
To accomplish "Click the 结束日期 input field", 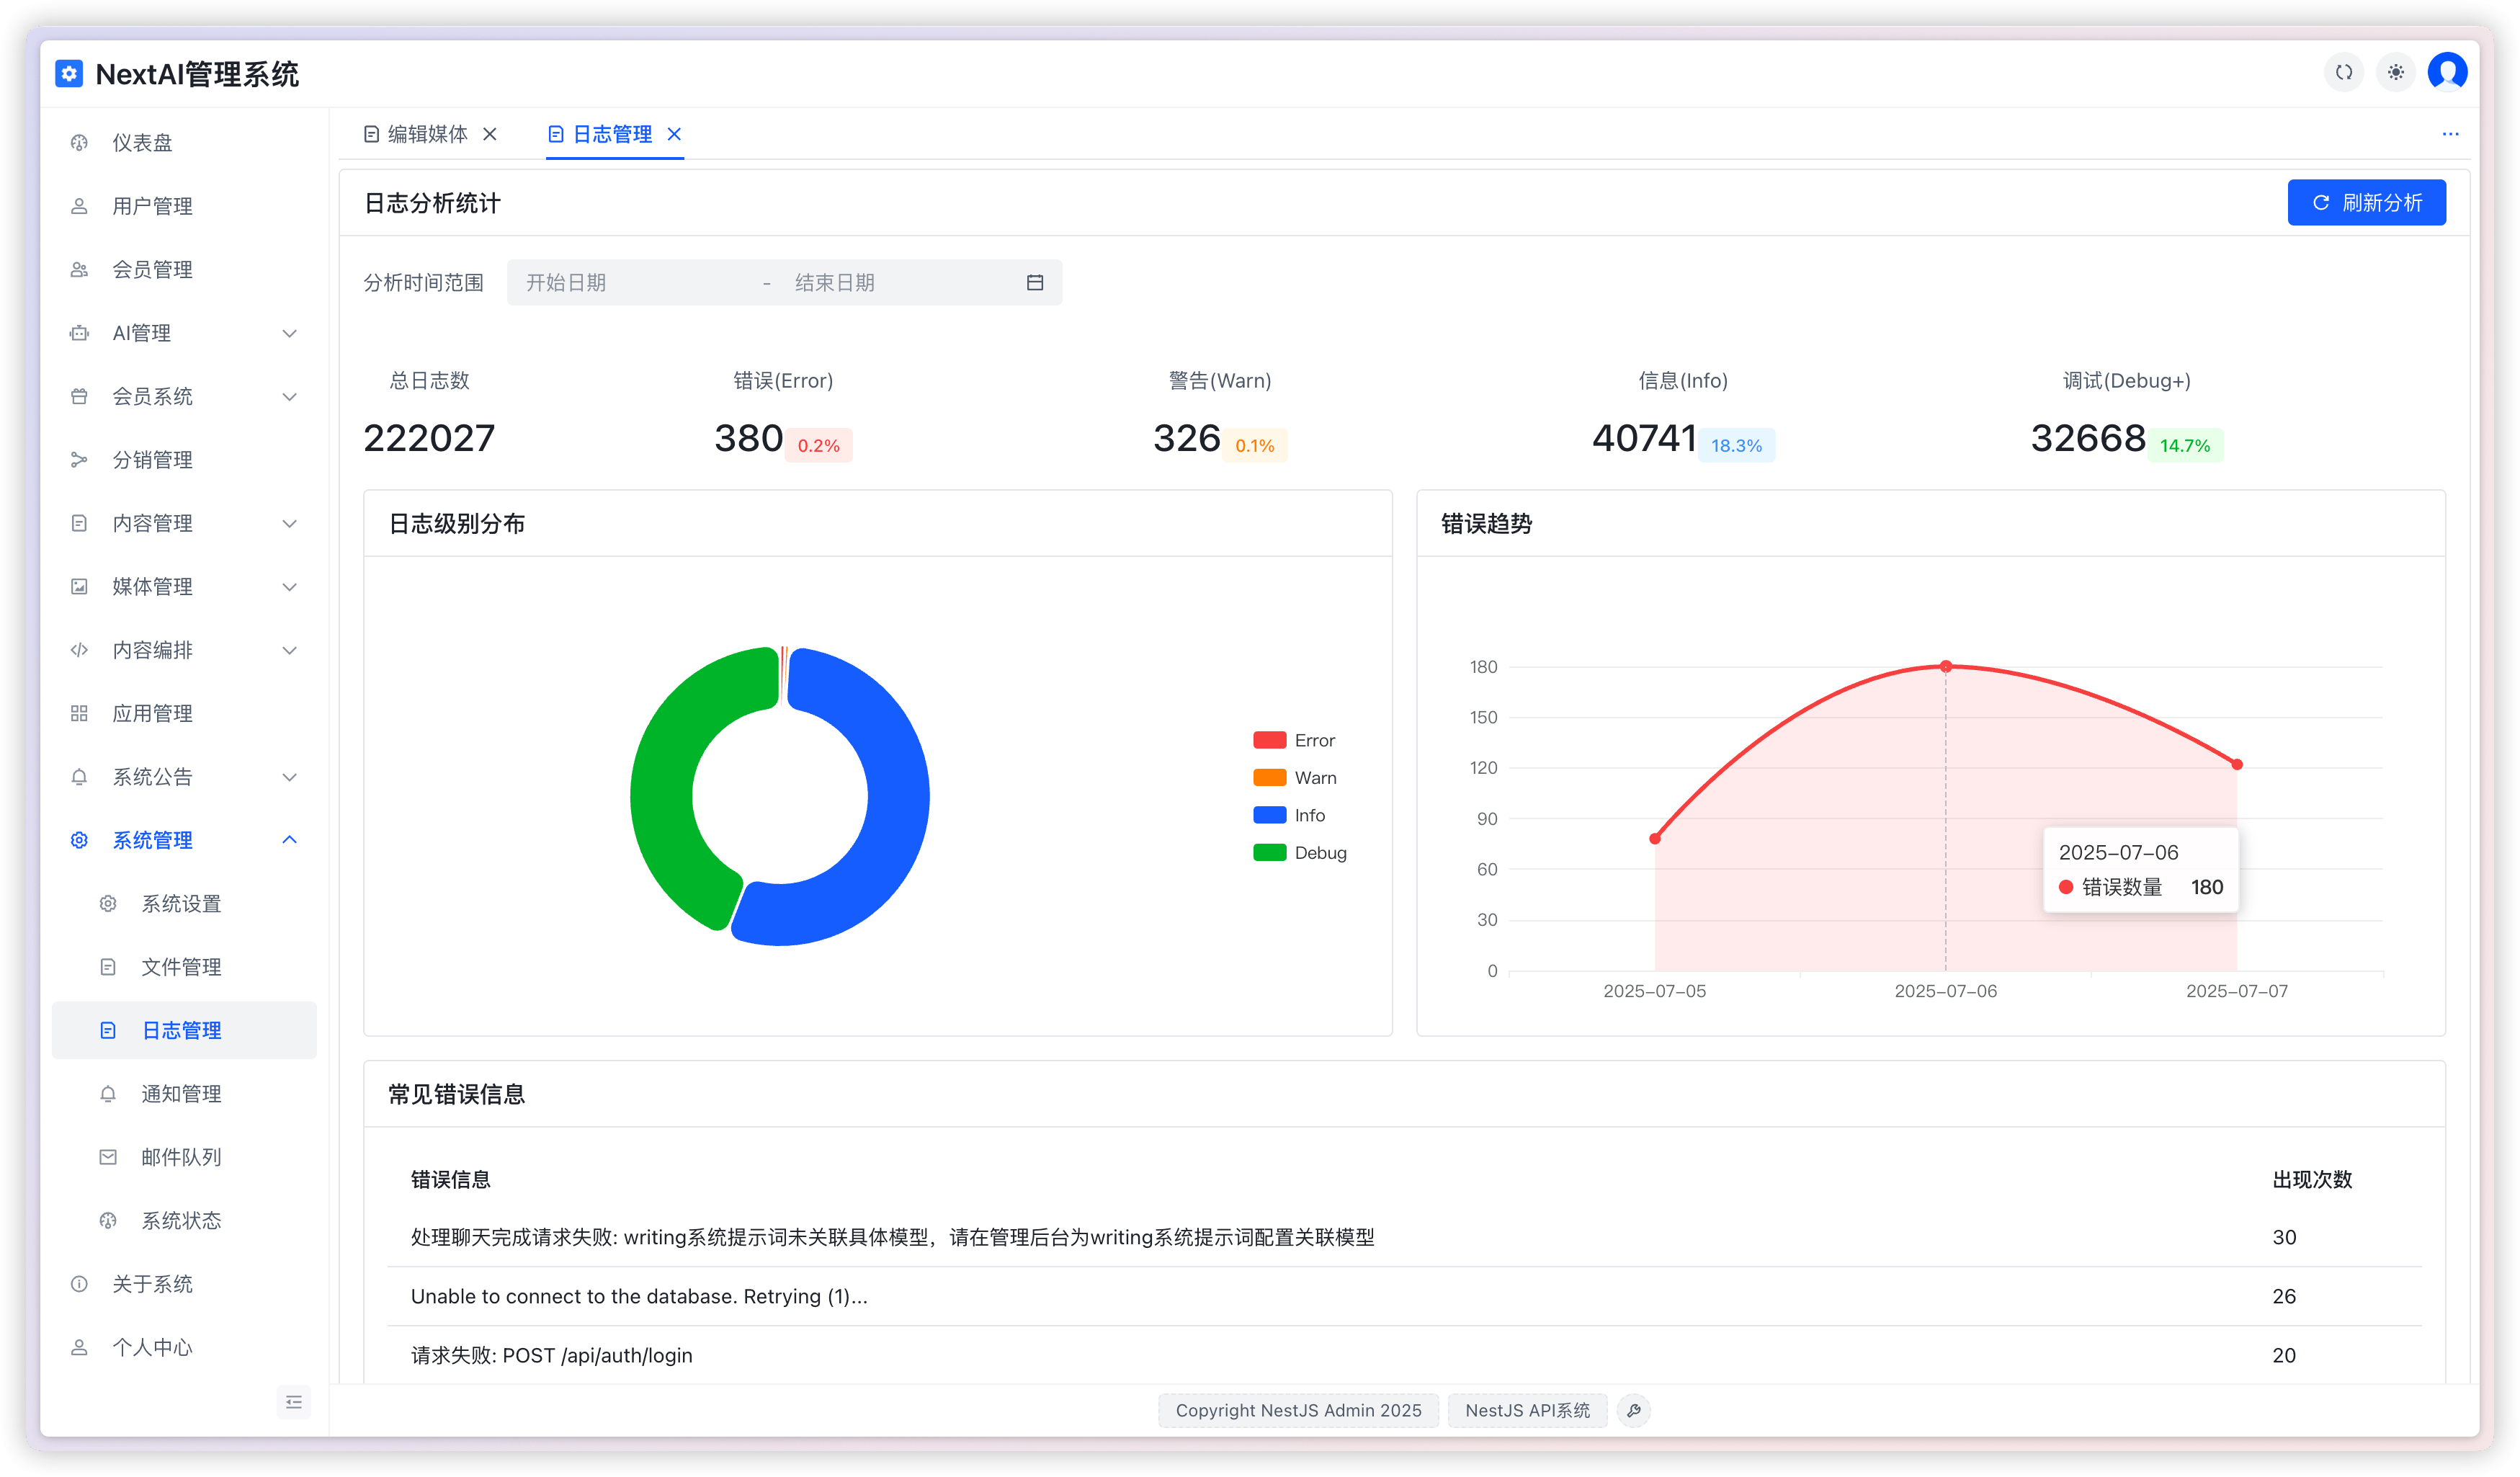I will coord(900,283).
